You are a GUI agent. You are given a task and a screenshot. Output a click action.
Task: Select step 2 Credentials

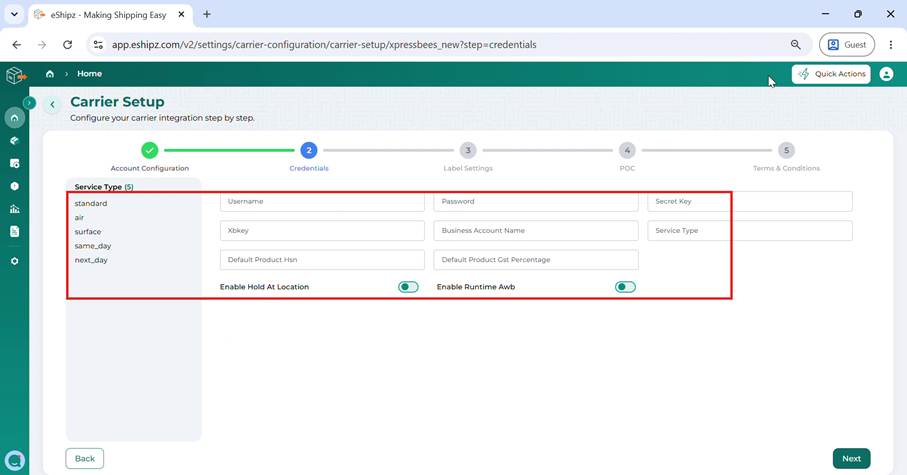pos(309,150)
